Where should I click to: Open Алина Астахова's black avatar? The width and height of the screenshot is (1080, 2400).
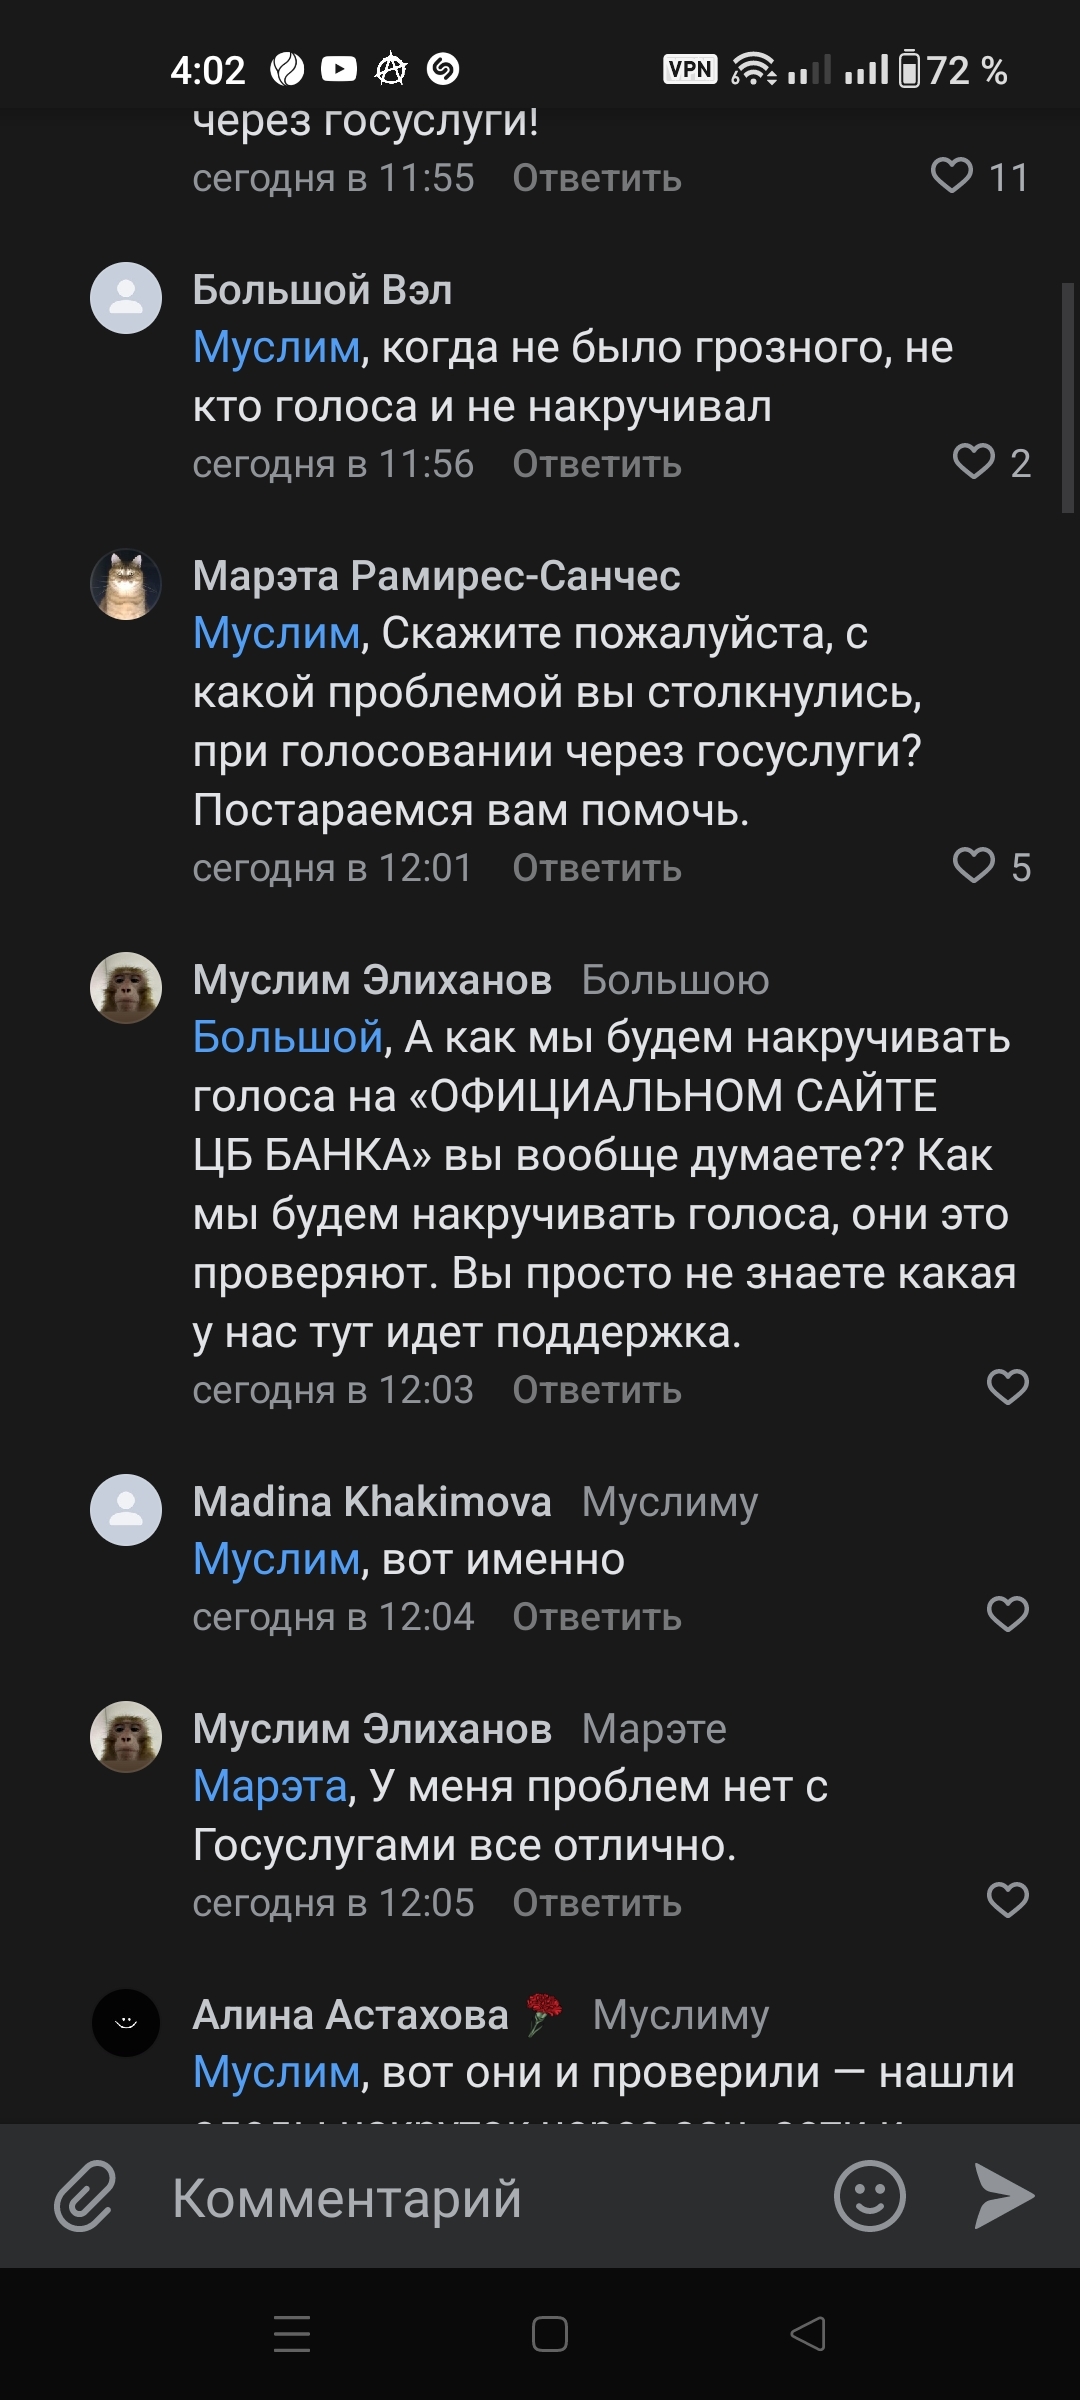126,2022
